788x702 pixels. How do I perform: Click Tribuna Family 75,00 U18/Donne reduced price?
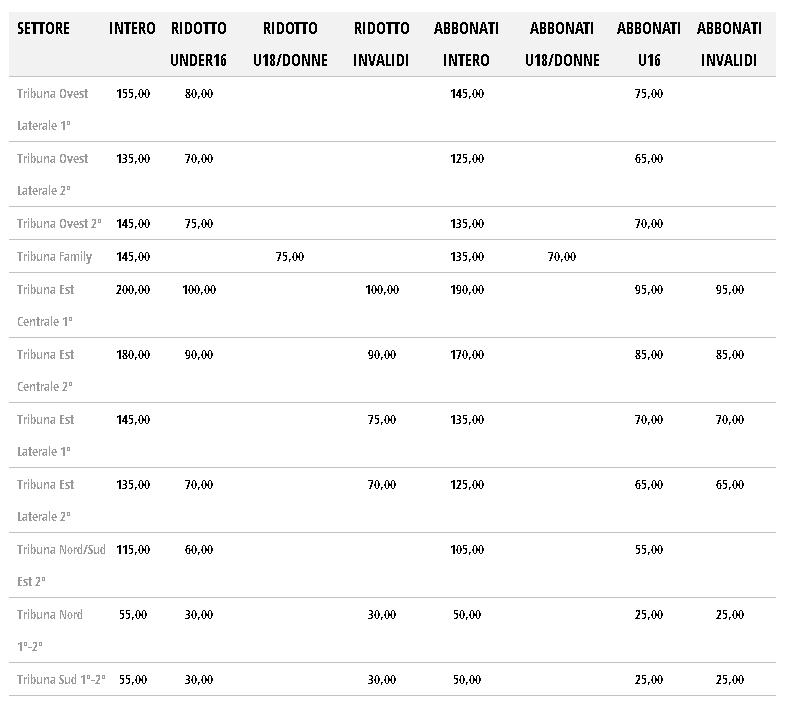289,257
